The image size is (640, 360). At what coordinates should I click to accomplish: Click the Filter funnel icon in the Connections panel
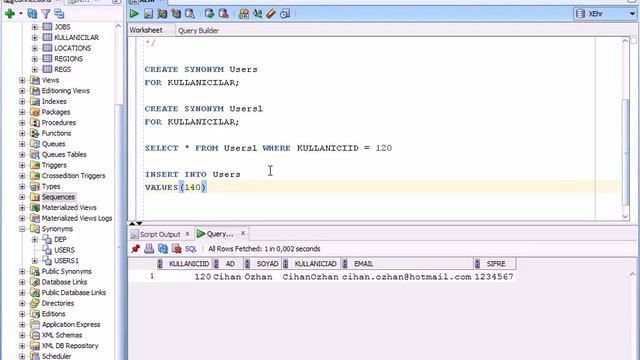click(x=46, y=14)
